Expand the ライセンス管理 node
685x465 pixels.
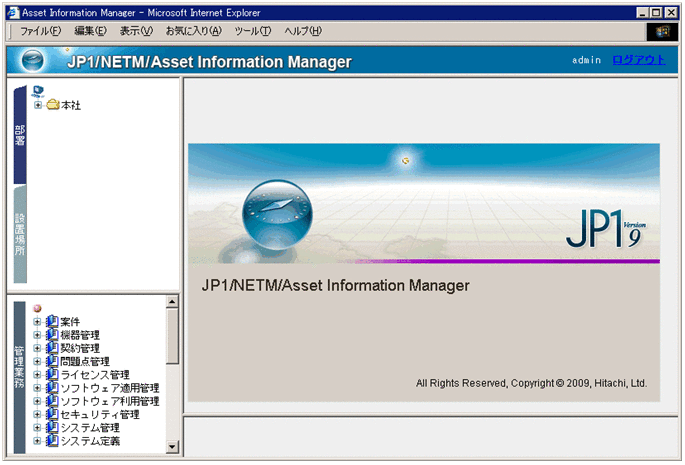[x=37, y=375]
